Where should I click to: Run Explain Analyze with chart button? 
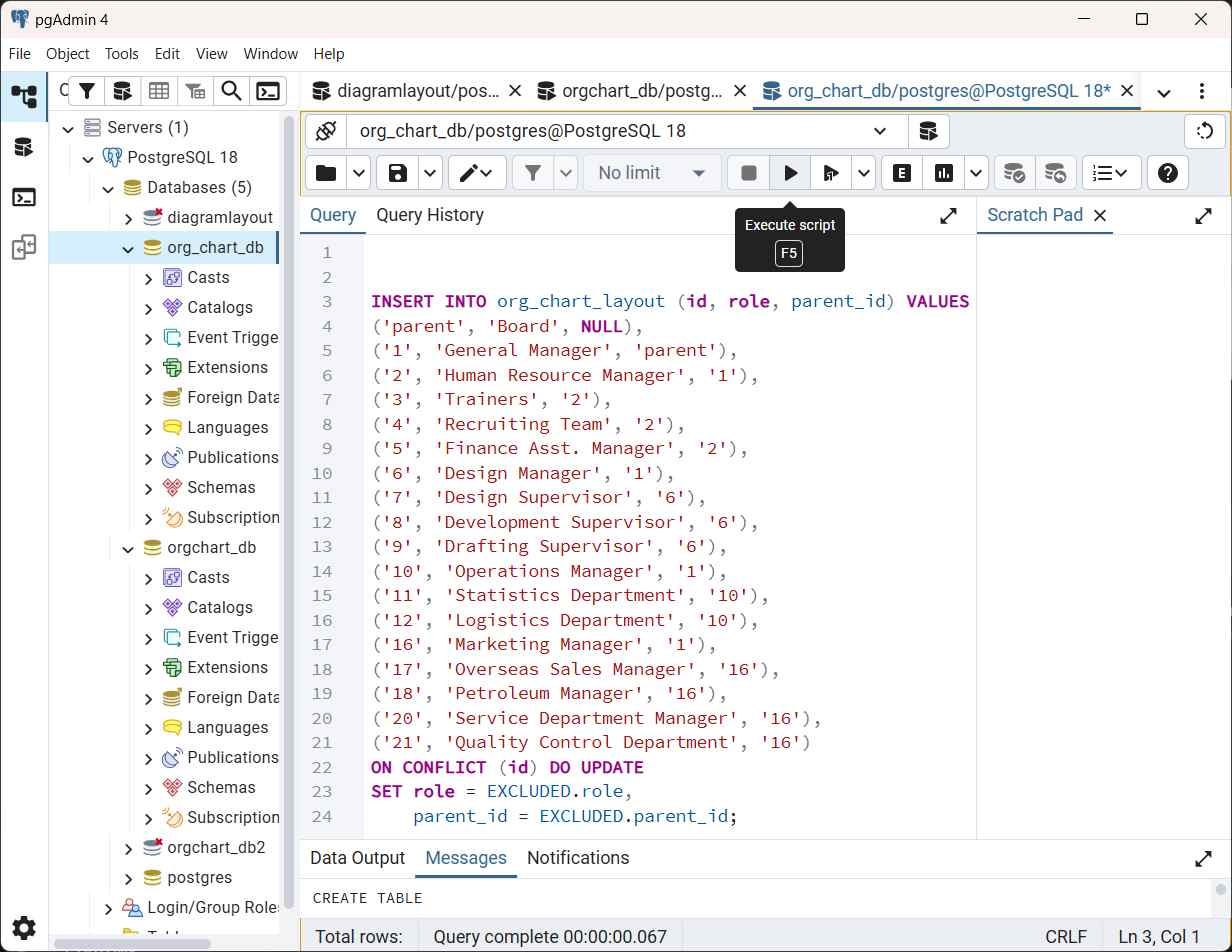[944, 173]
